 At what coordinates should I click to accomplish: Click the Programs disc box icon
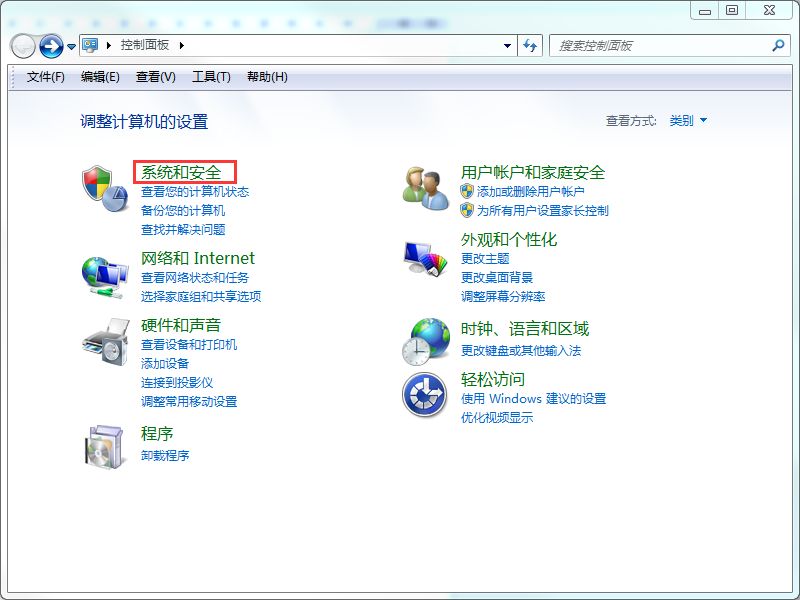[x=105, y=446]
